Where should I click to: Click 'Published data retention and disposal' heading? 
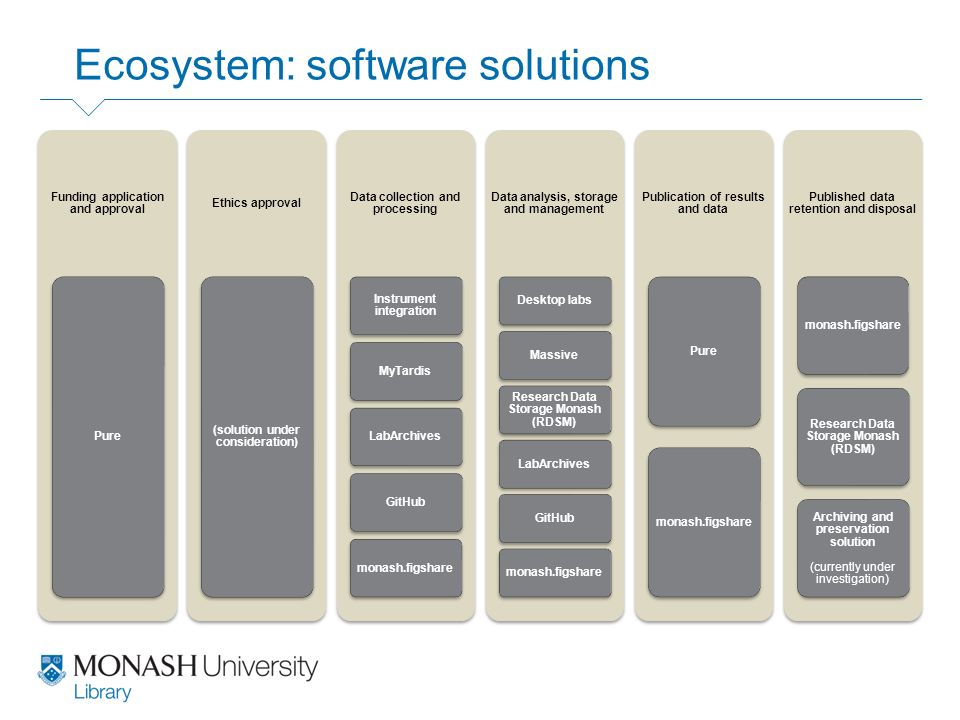pos(852,203)
